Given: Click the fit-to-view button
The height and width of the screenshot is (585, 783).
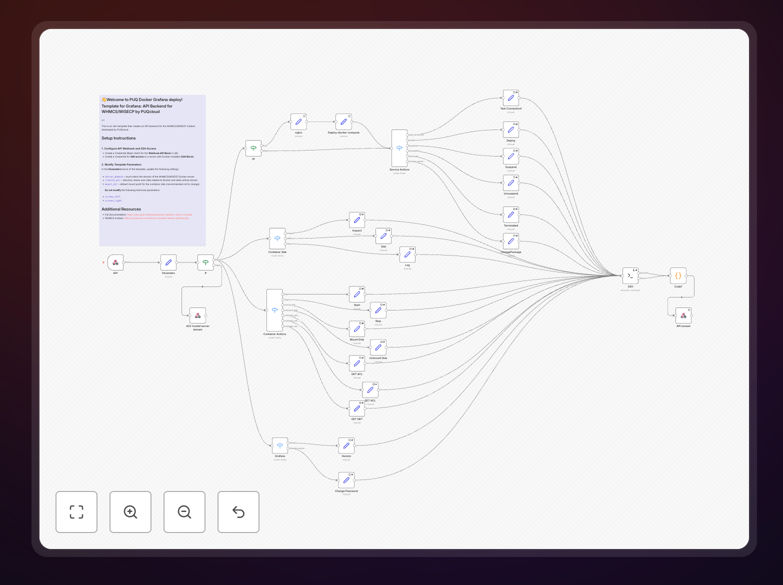Looking at the screenshot, I should (76, 512).
